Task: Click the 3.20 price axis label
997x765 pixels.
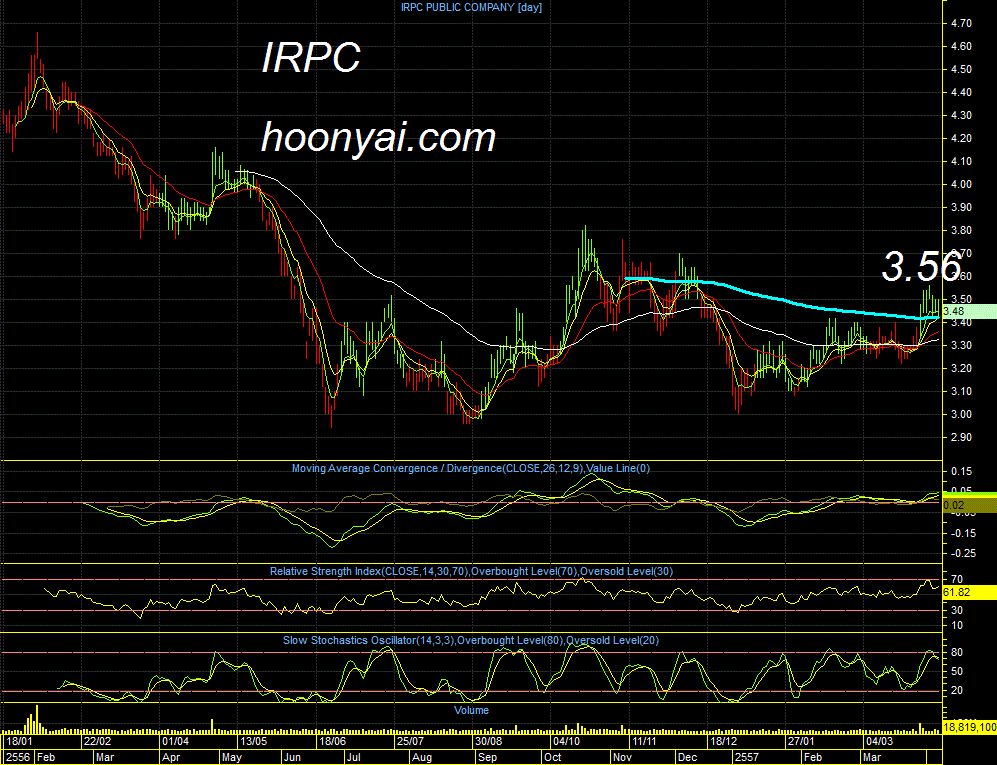Action: point(961,368)
